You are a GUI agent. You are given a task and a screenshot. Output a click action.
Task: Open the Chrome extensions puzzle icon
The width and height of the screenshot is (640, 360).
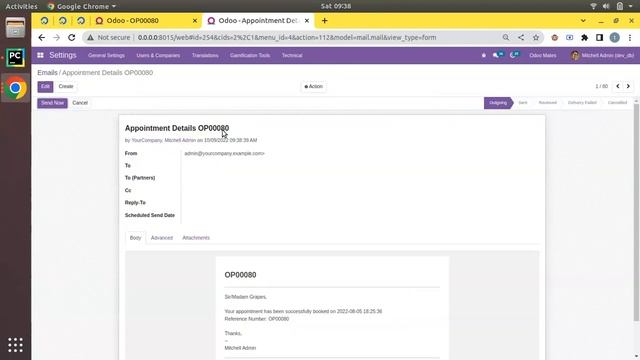(x=584, y=38)
